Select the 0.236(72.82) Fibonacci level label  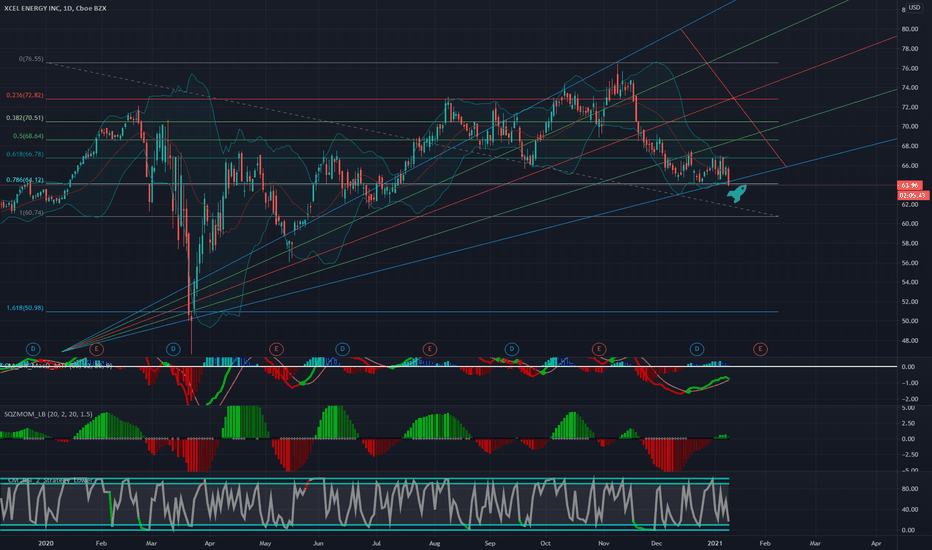[x=25, y=95]
